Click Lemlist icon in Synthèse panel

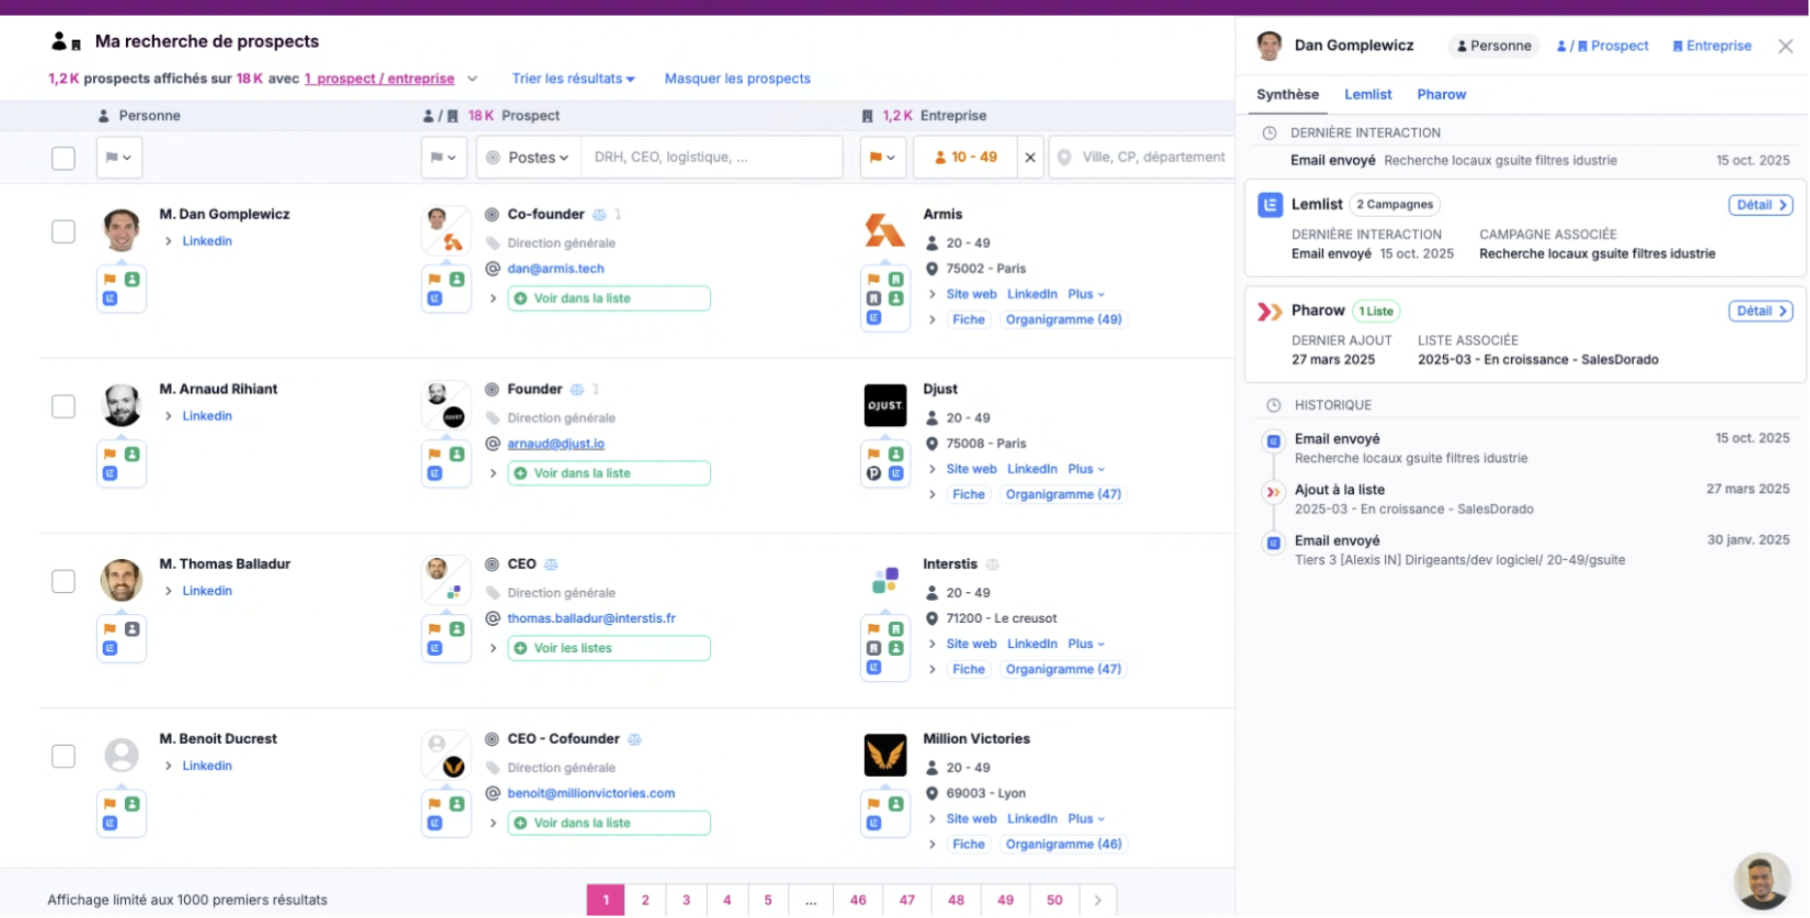coord(1270,205)
